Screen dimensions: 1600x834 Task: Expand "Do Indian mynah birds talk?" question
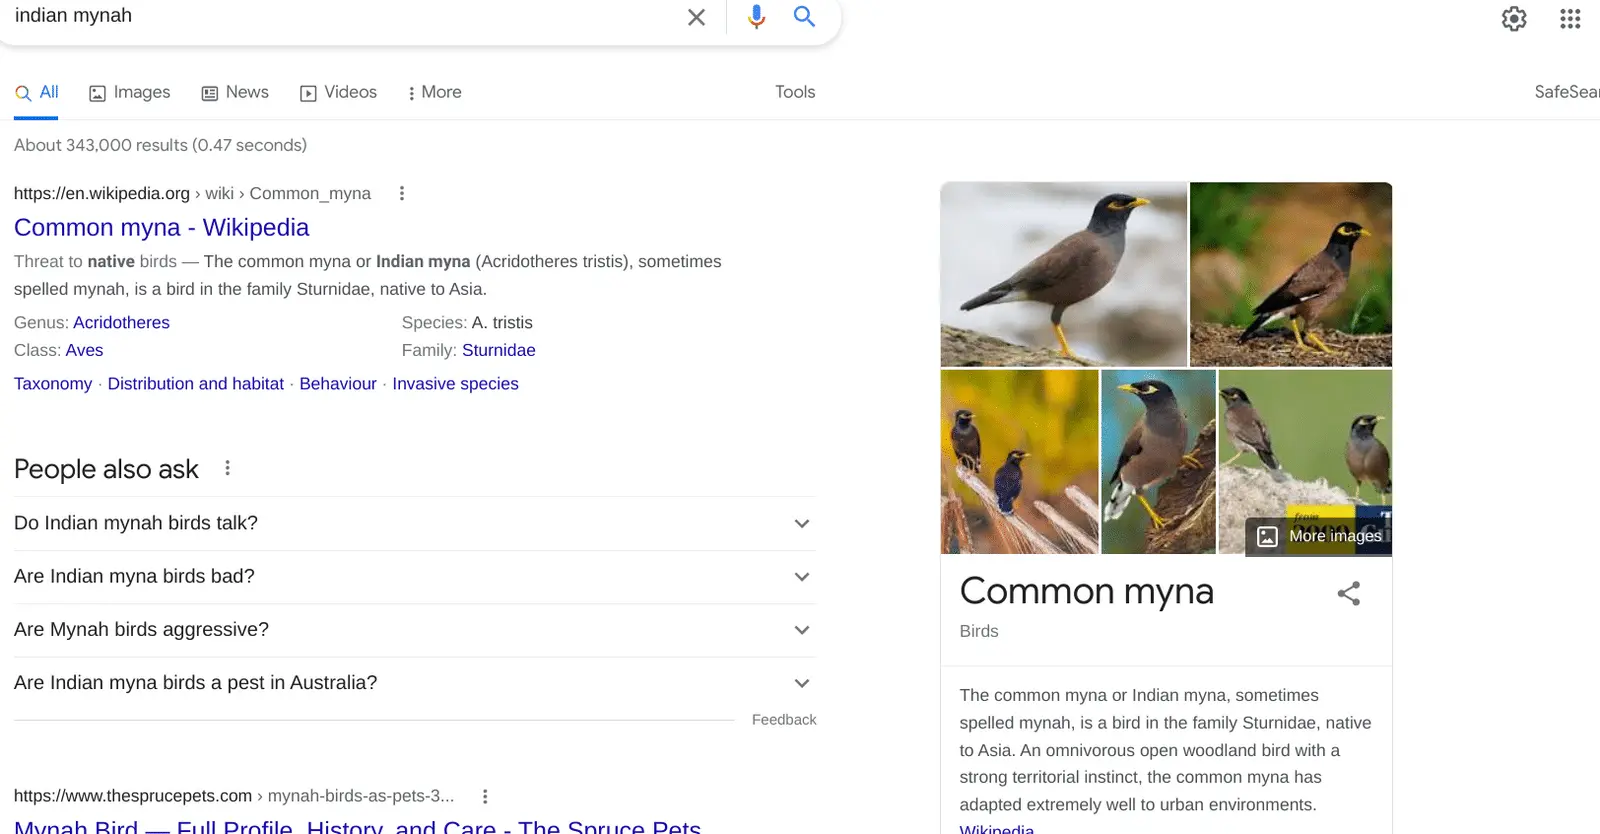pos(801,523)
